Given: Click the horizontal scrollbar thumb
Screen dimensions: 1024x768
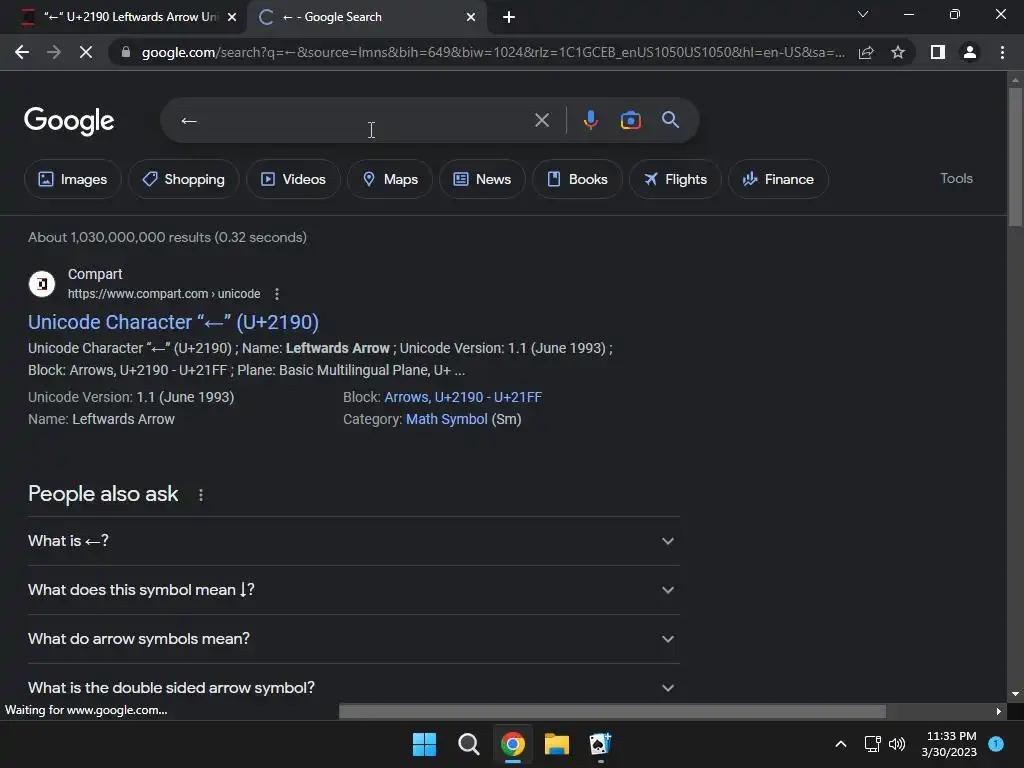Looking at the screenshot, I should (x=612, y=711).
